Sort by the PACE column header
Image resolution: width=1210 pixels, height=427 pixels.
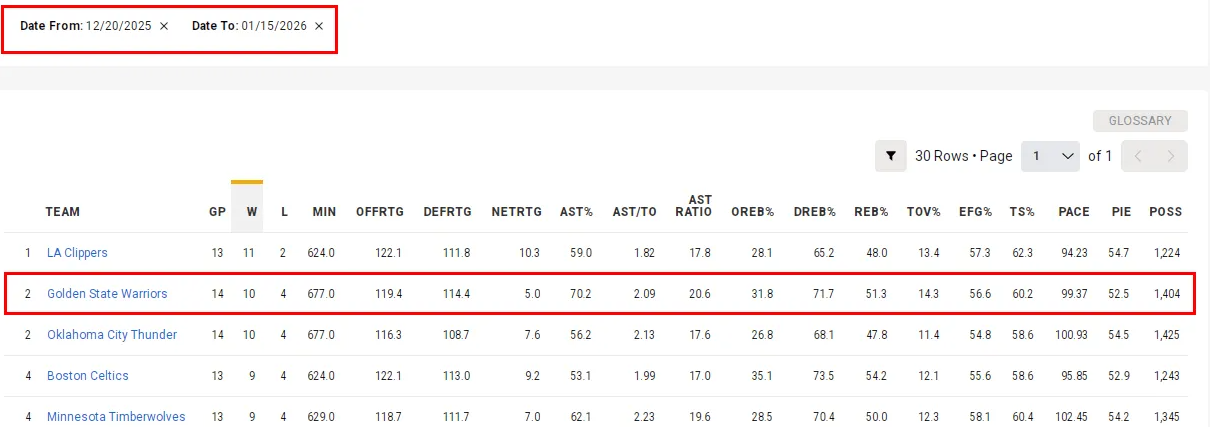click(x=1074, y=212)
